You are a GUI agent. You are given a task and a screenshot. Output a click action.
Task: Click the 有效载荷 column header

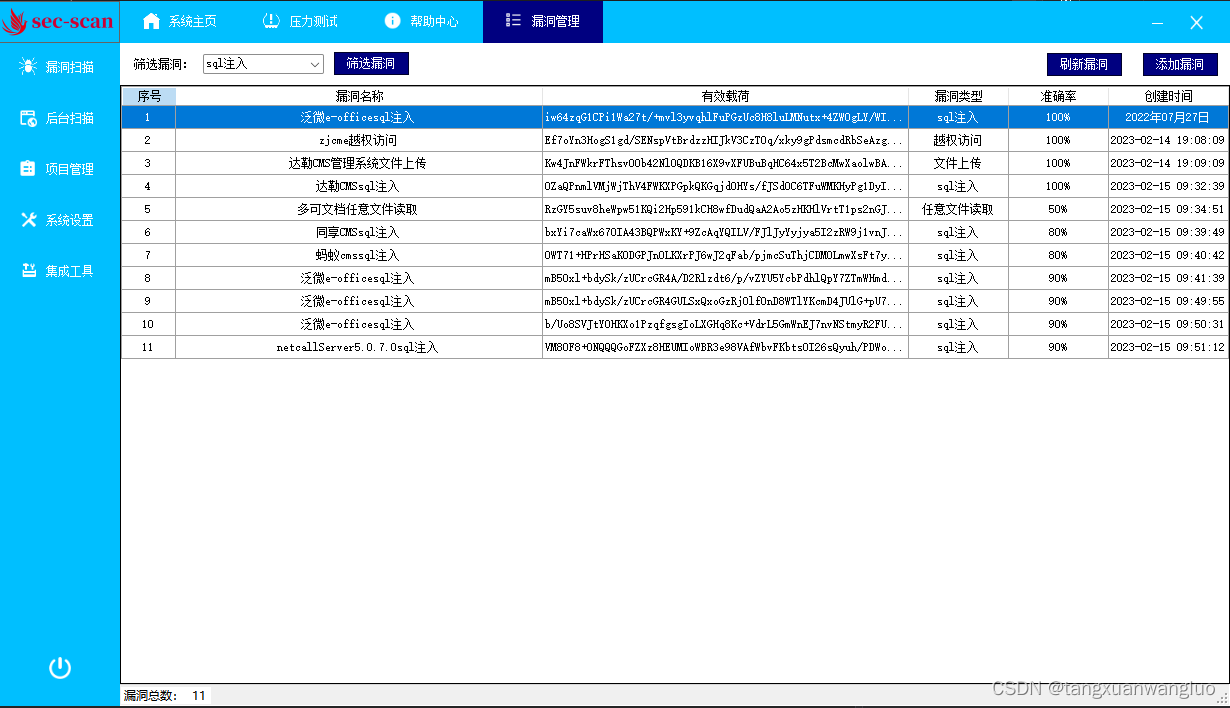click(x=726, y=96)
